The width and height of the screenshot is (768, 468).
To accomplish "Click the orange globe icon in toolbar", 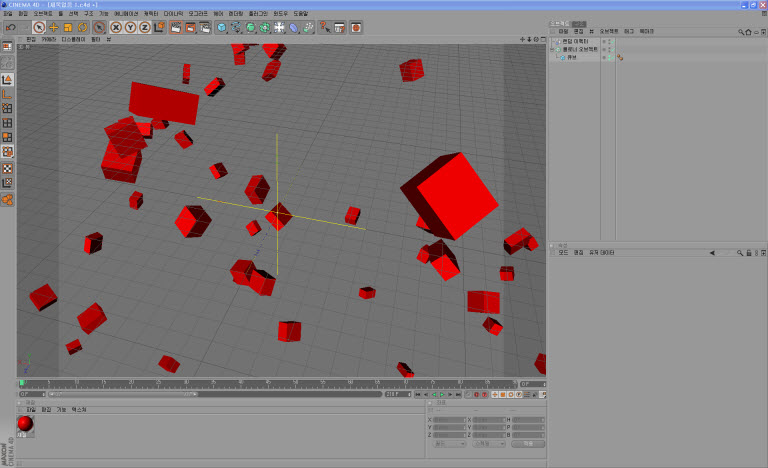I will [x=356, y=27].
